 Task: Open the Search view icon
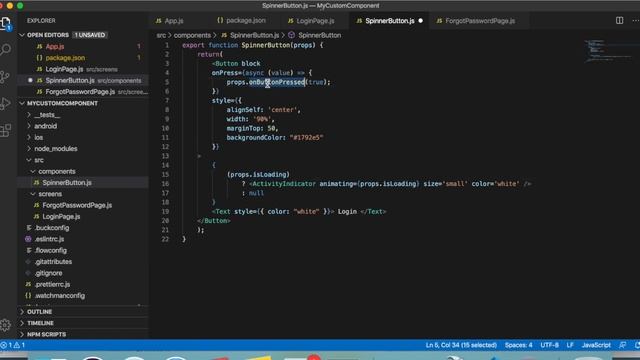tap(6, 50)
